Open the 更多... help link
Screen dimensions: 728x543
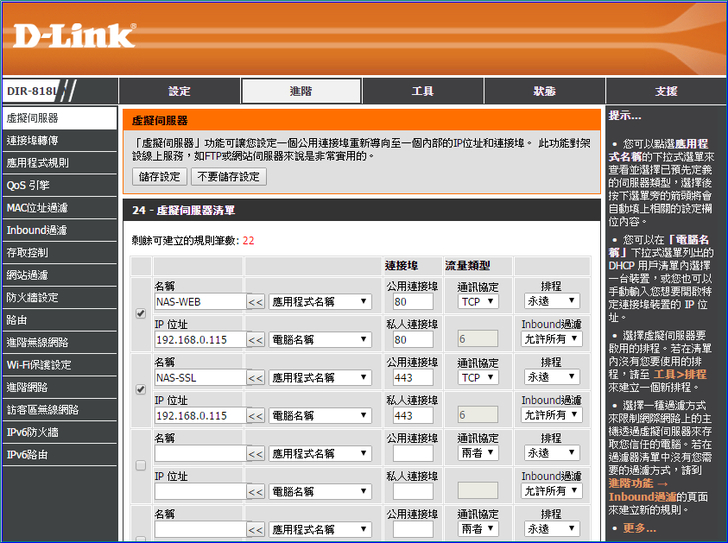pyautogui.click(x=639, y=528)
